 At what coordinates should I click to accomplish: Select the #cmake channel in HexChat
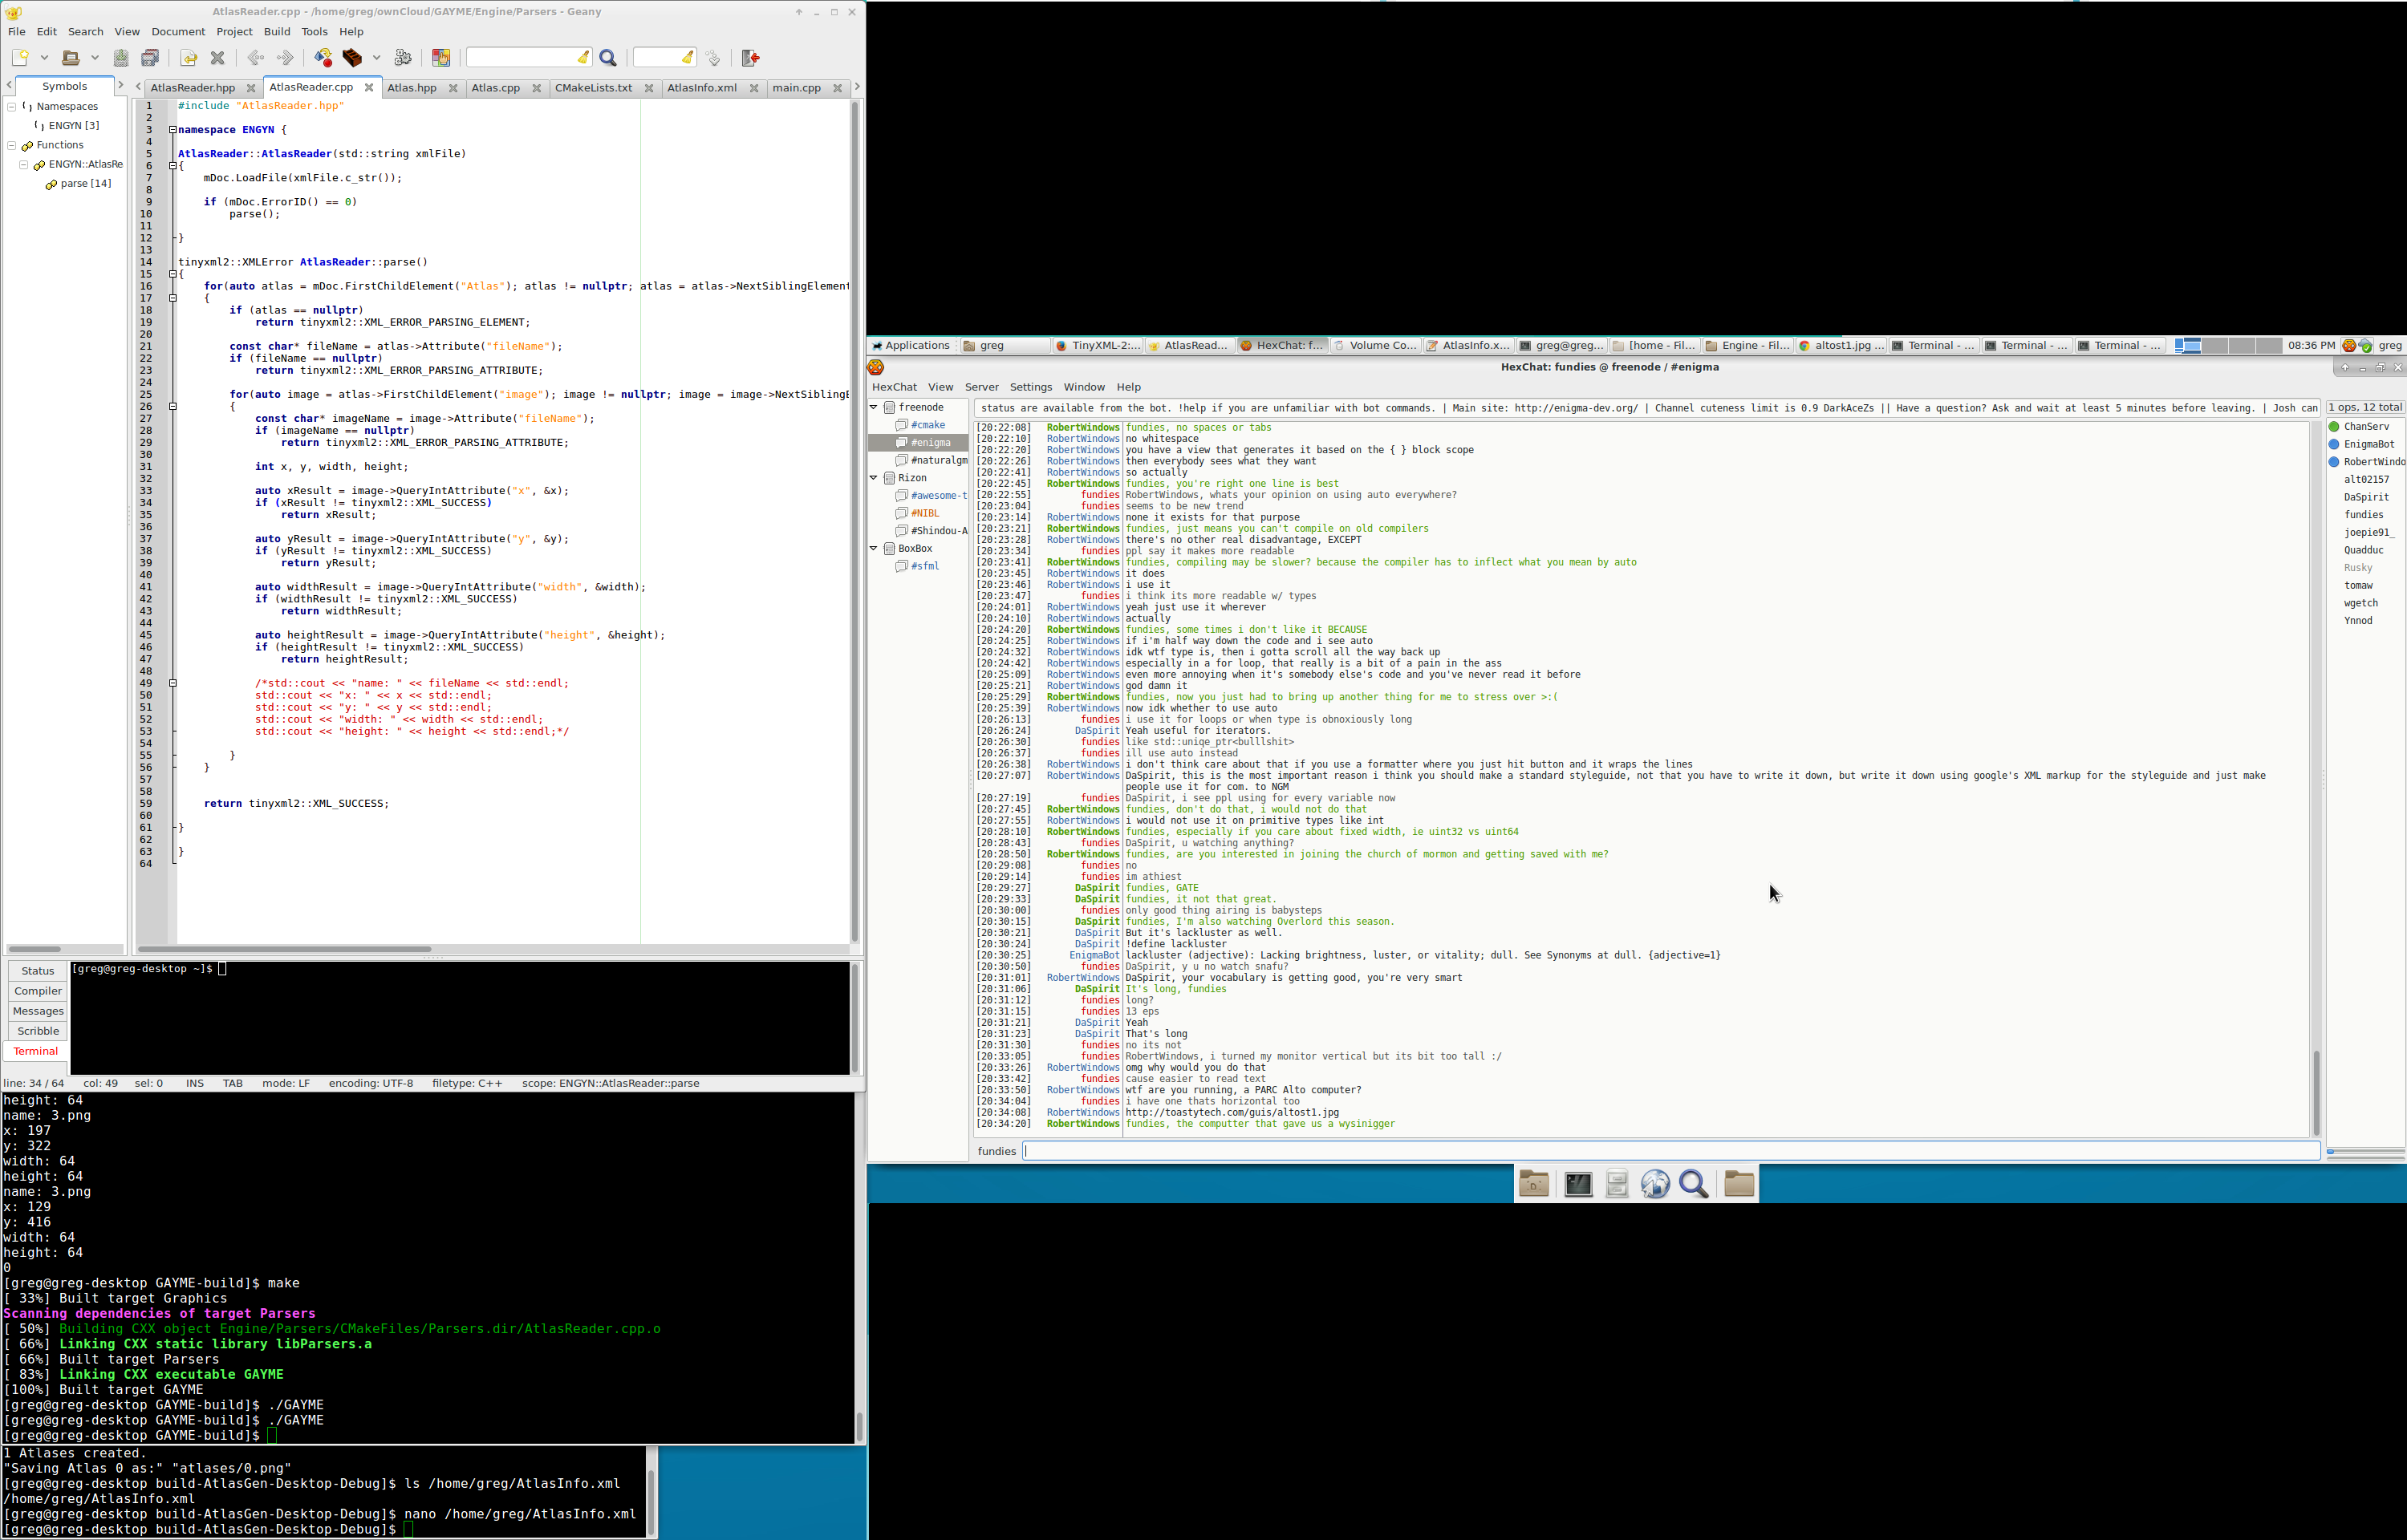[x=928, y=425]
